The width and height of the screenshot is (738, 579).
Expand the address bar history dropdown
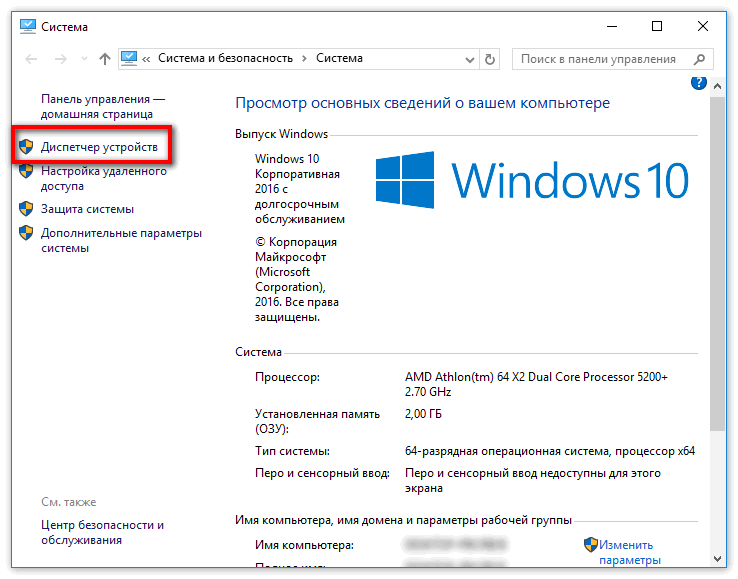[x=469, y=59]
